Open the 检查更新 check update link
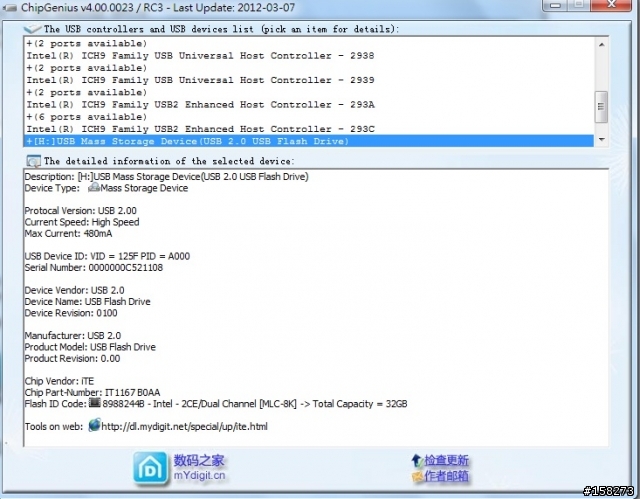640x499 pixels. [446, 460]
